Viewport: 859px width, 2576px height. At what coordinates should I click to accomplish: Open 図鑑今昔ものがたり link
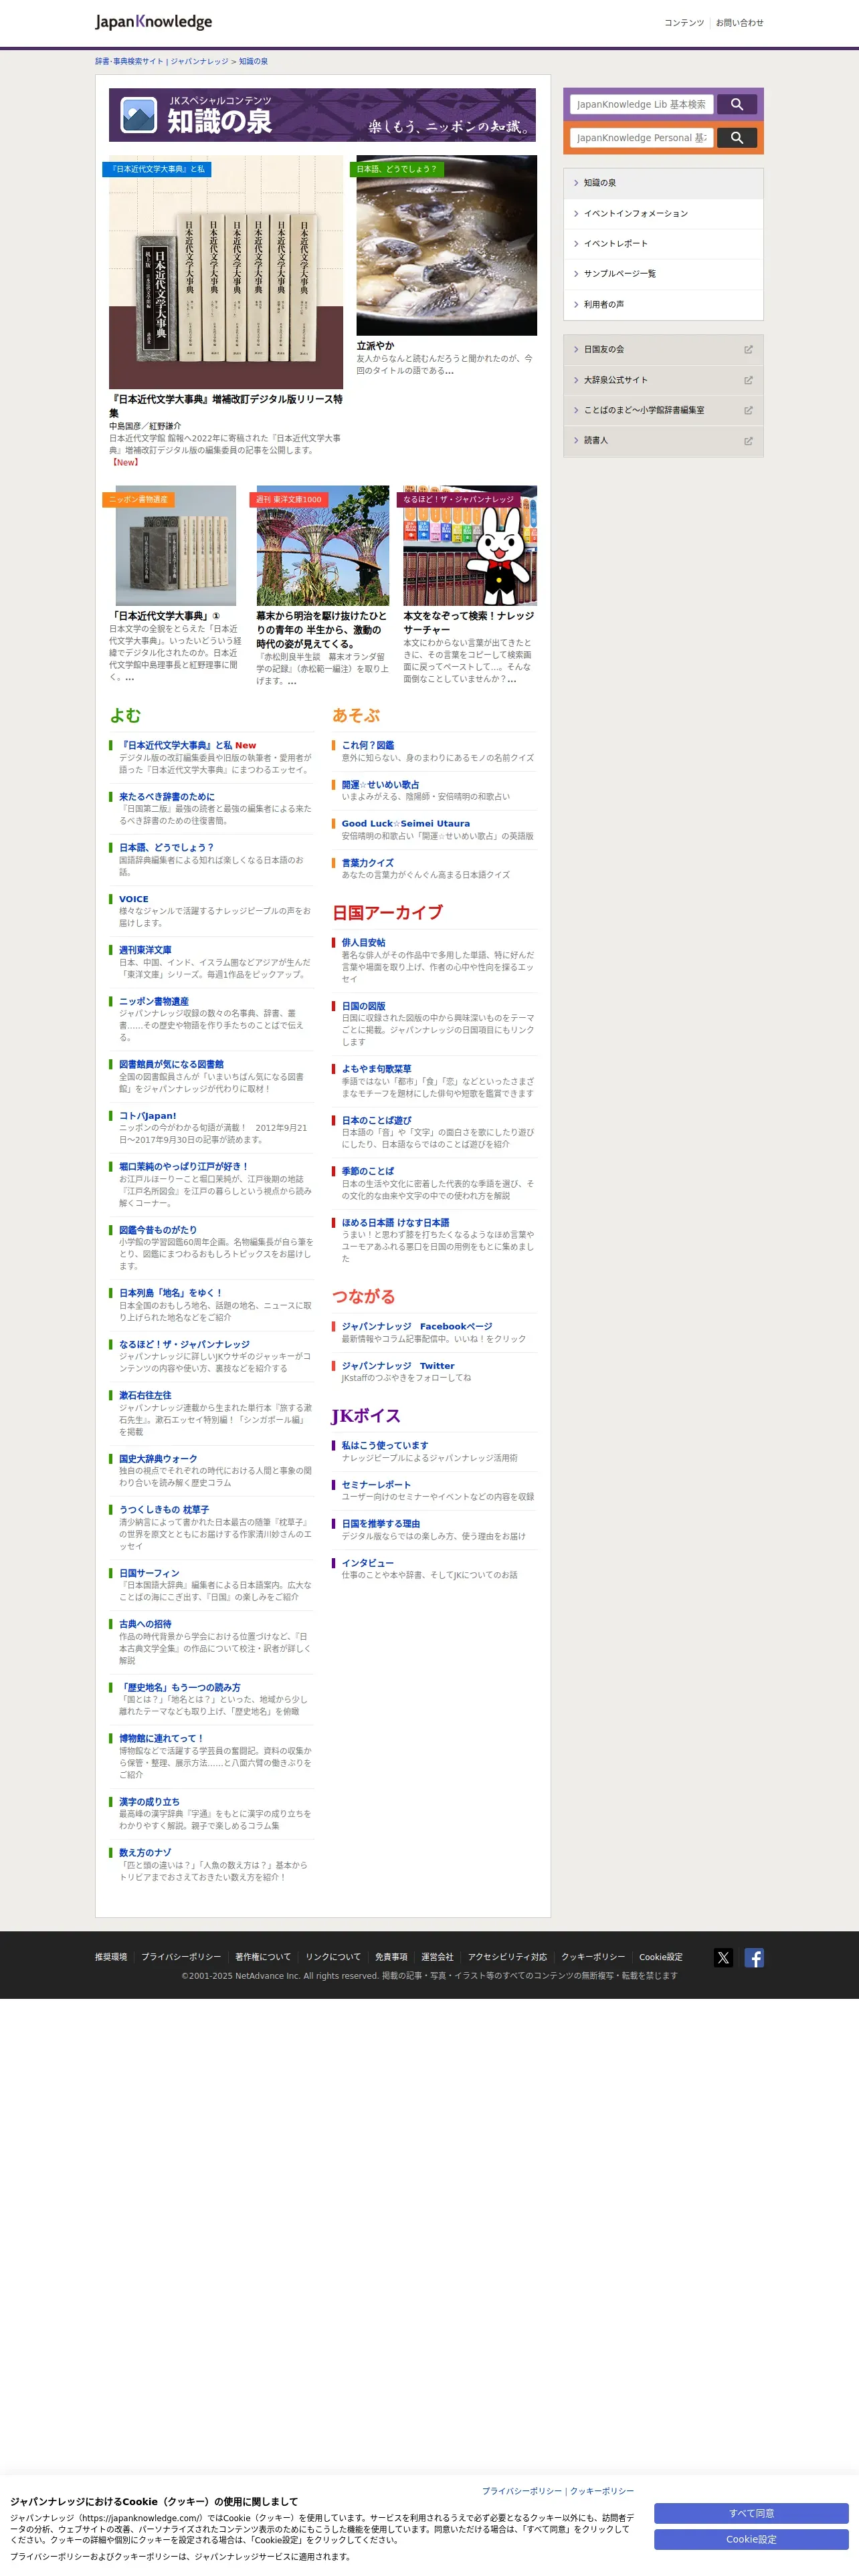tap(158, 1230)
